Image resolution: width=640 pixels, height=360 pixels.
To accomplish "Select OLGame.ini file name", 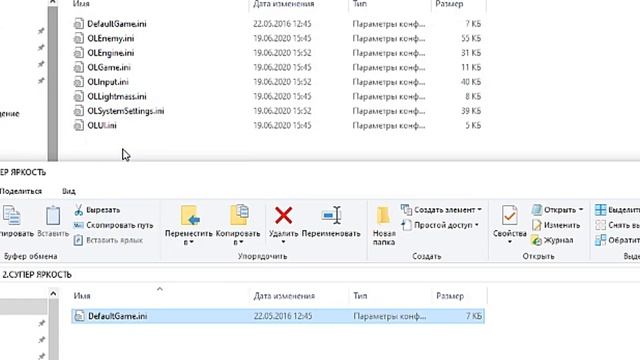I will point(109,67).
